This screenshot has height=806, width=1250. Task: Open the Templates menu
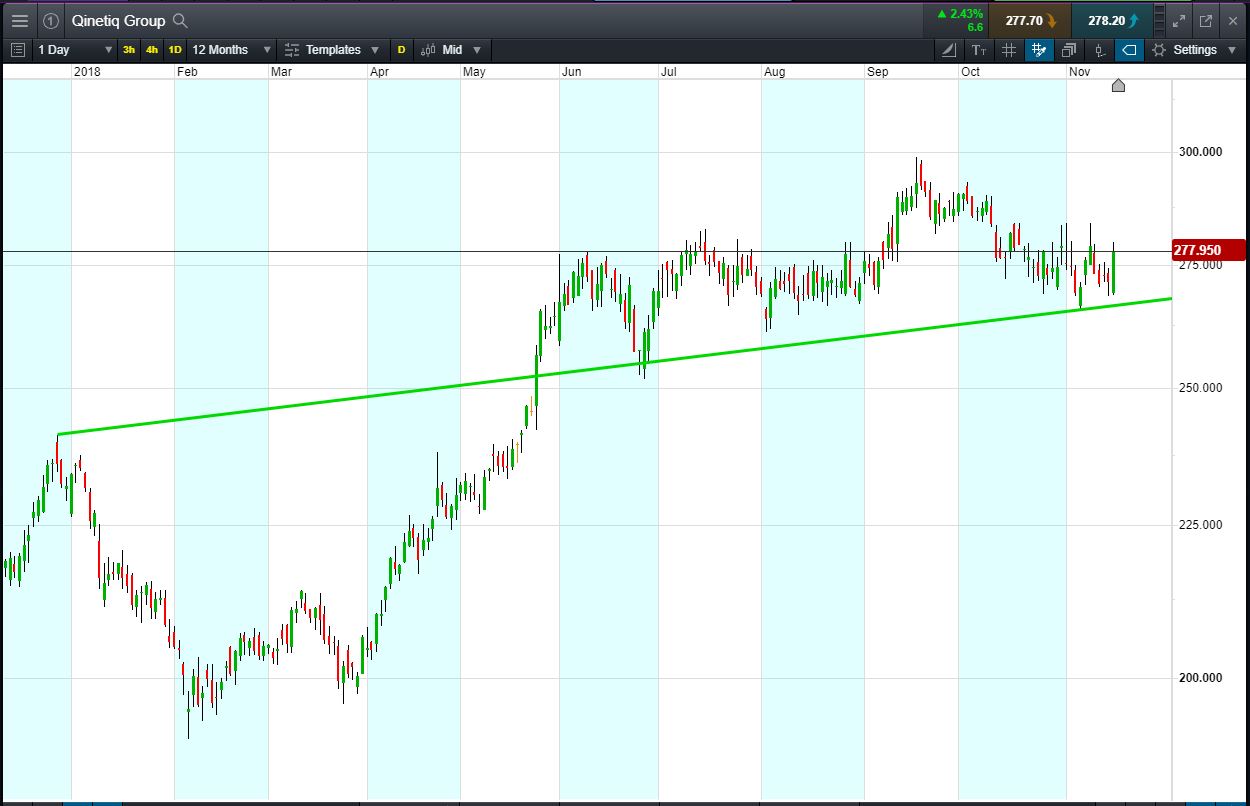tap(332, 49)
